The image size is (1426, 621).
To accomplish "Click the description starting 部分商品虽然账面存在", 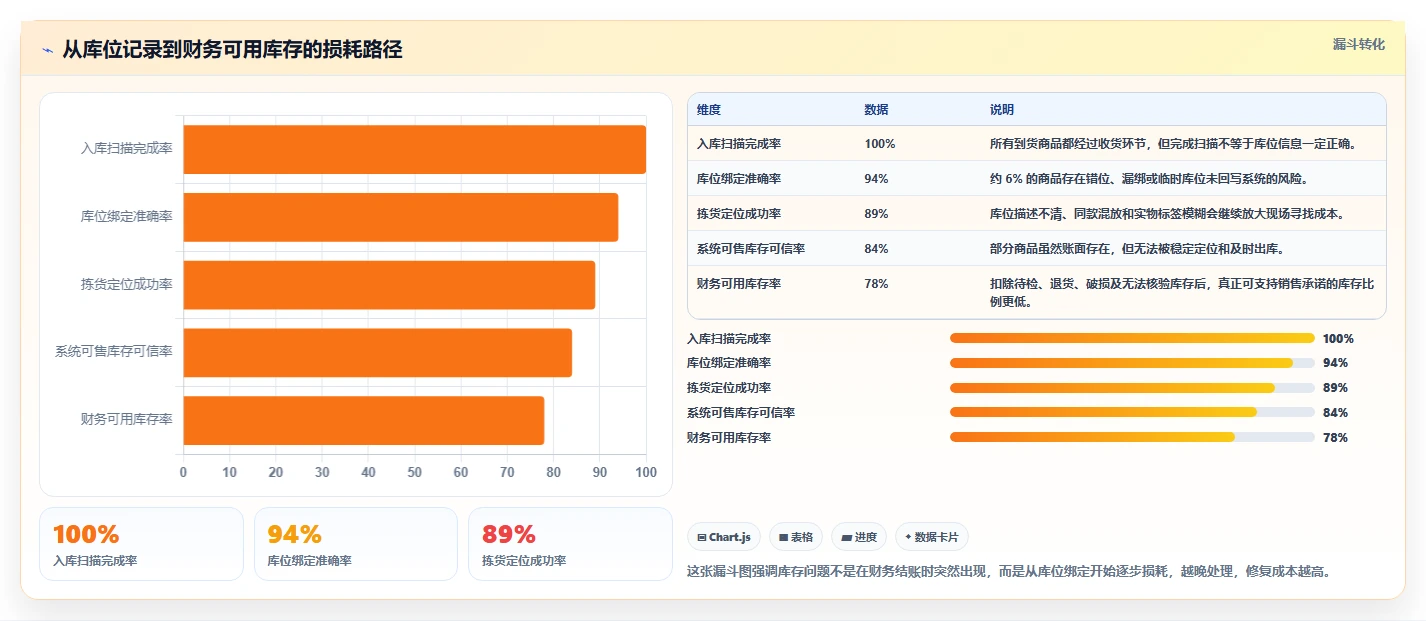I will point(1137,249).
